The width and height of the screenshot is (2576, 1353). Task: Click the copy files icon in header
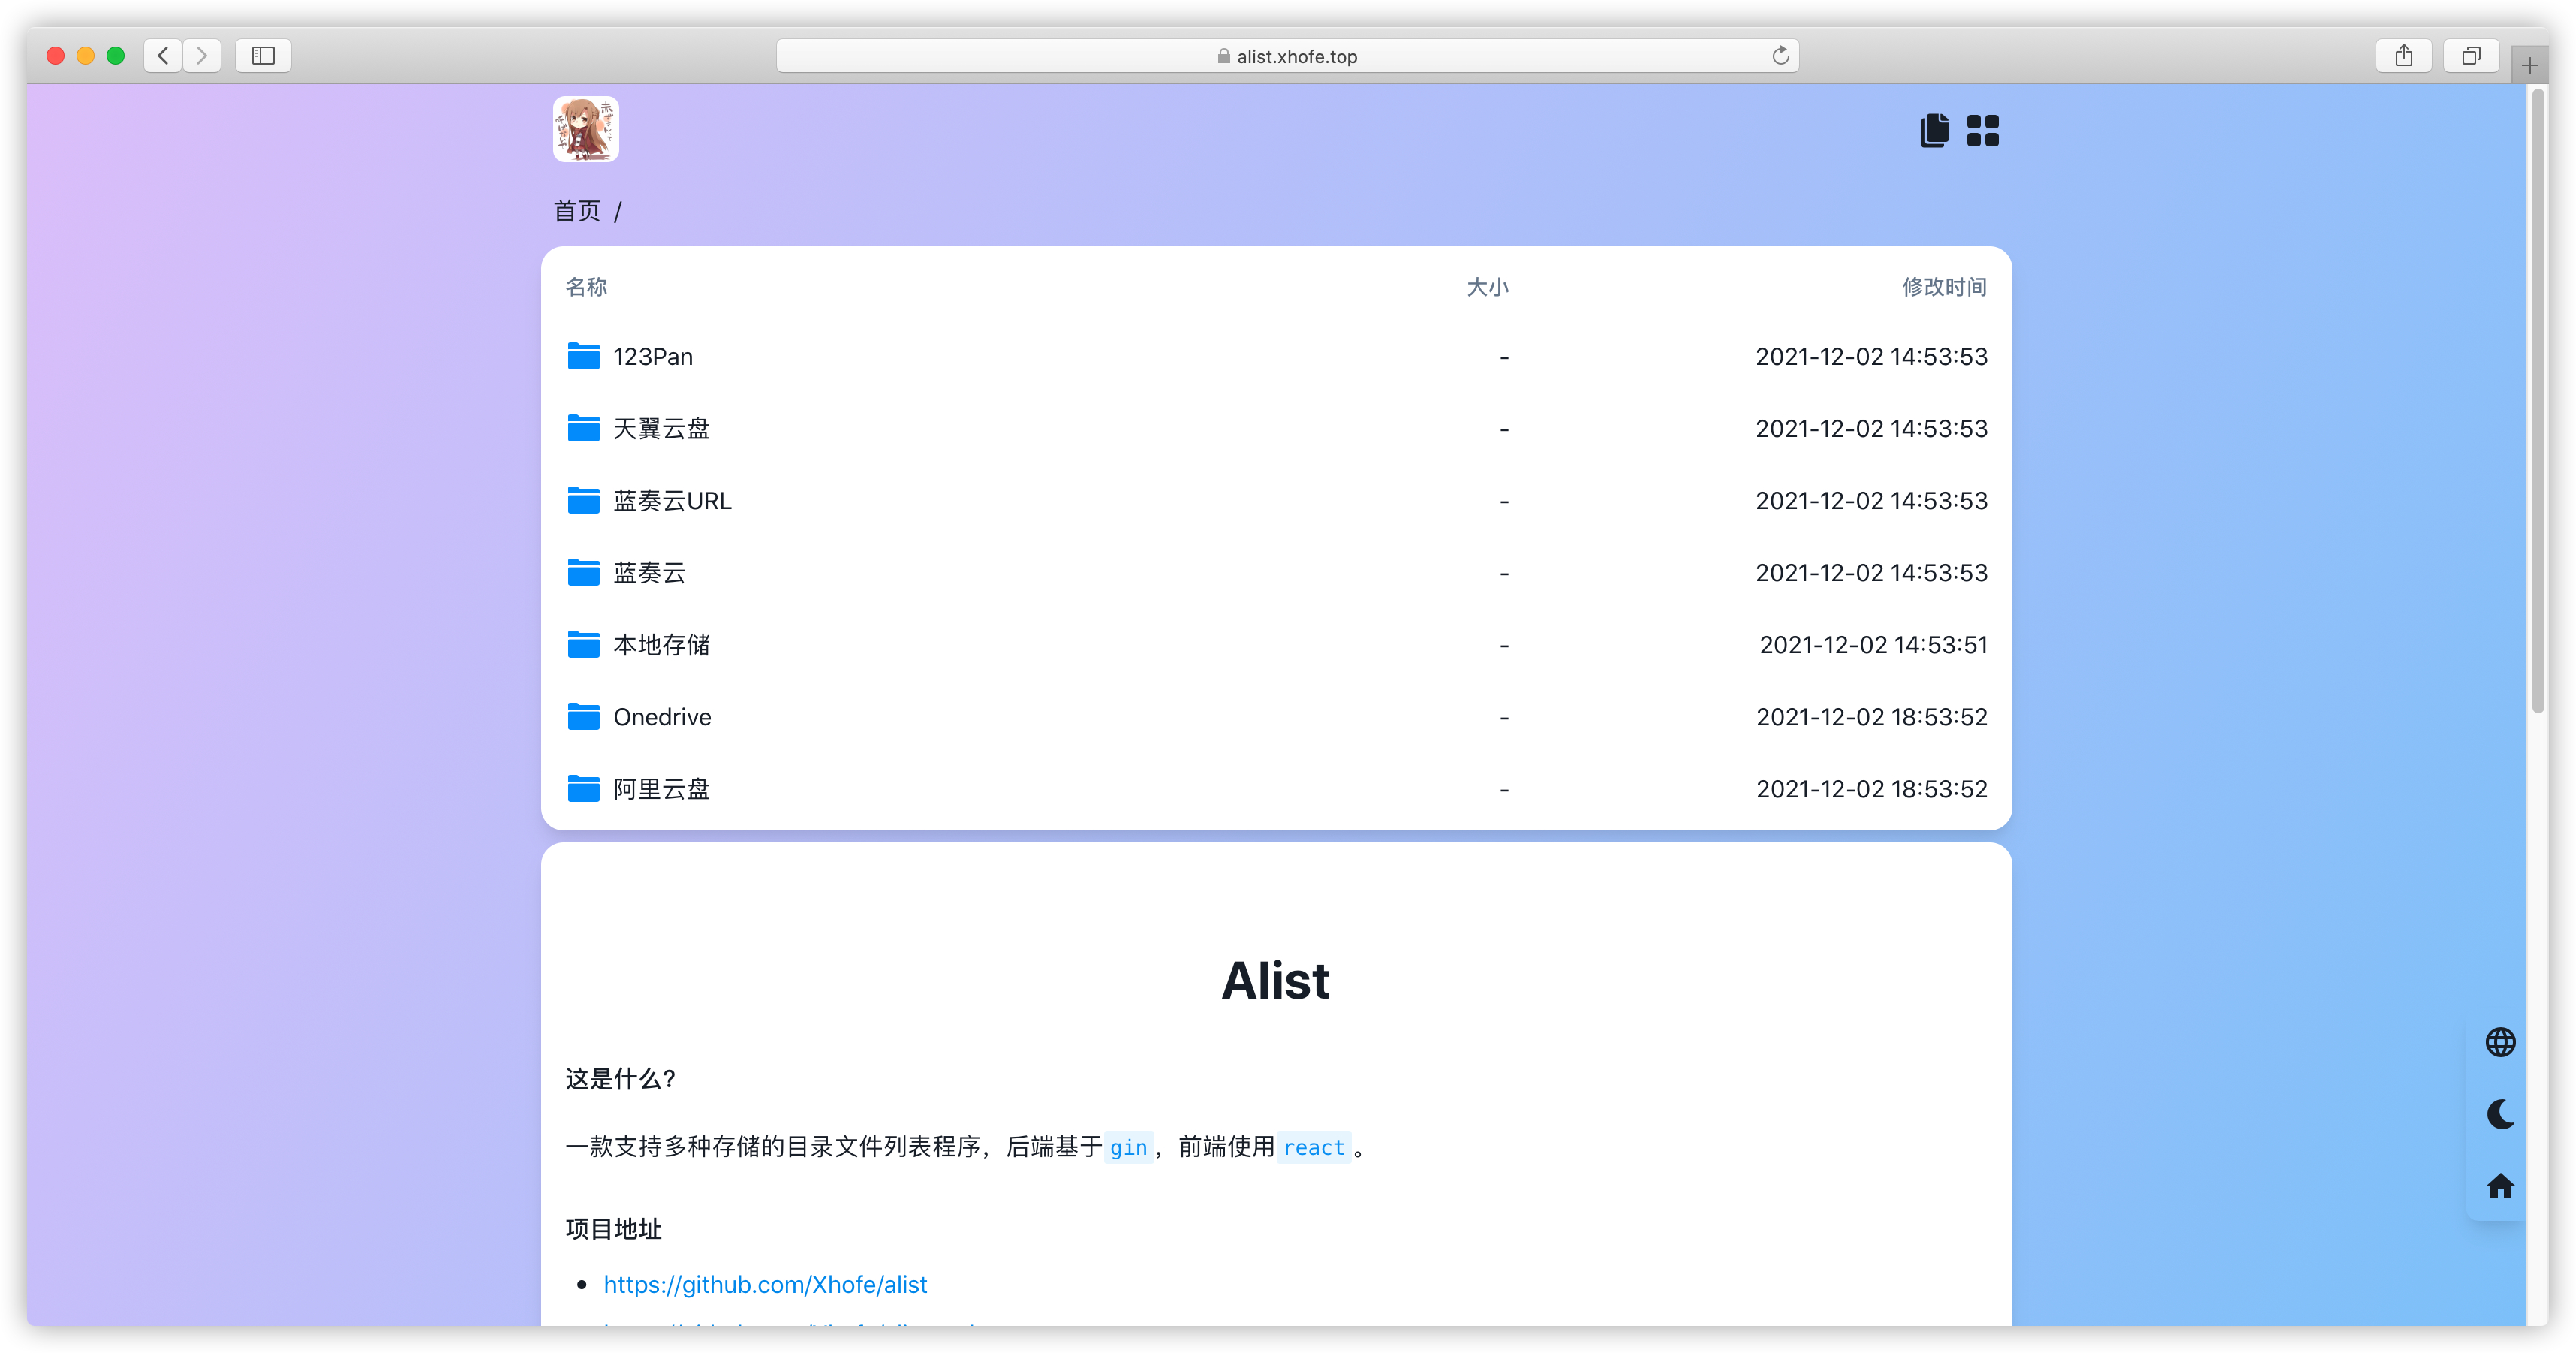tap(1934, 131)
